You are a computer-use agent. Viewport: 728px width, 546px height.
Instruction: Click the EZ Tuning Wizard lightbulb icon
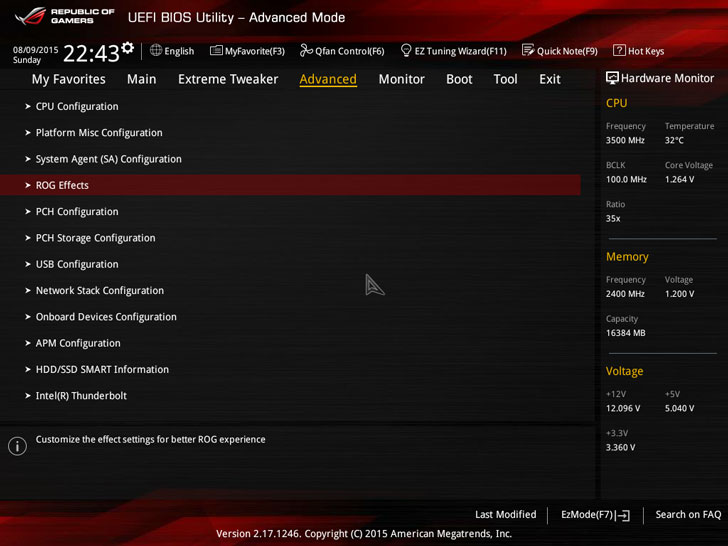(406, 50)
